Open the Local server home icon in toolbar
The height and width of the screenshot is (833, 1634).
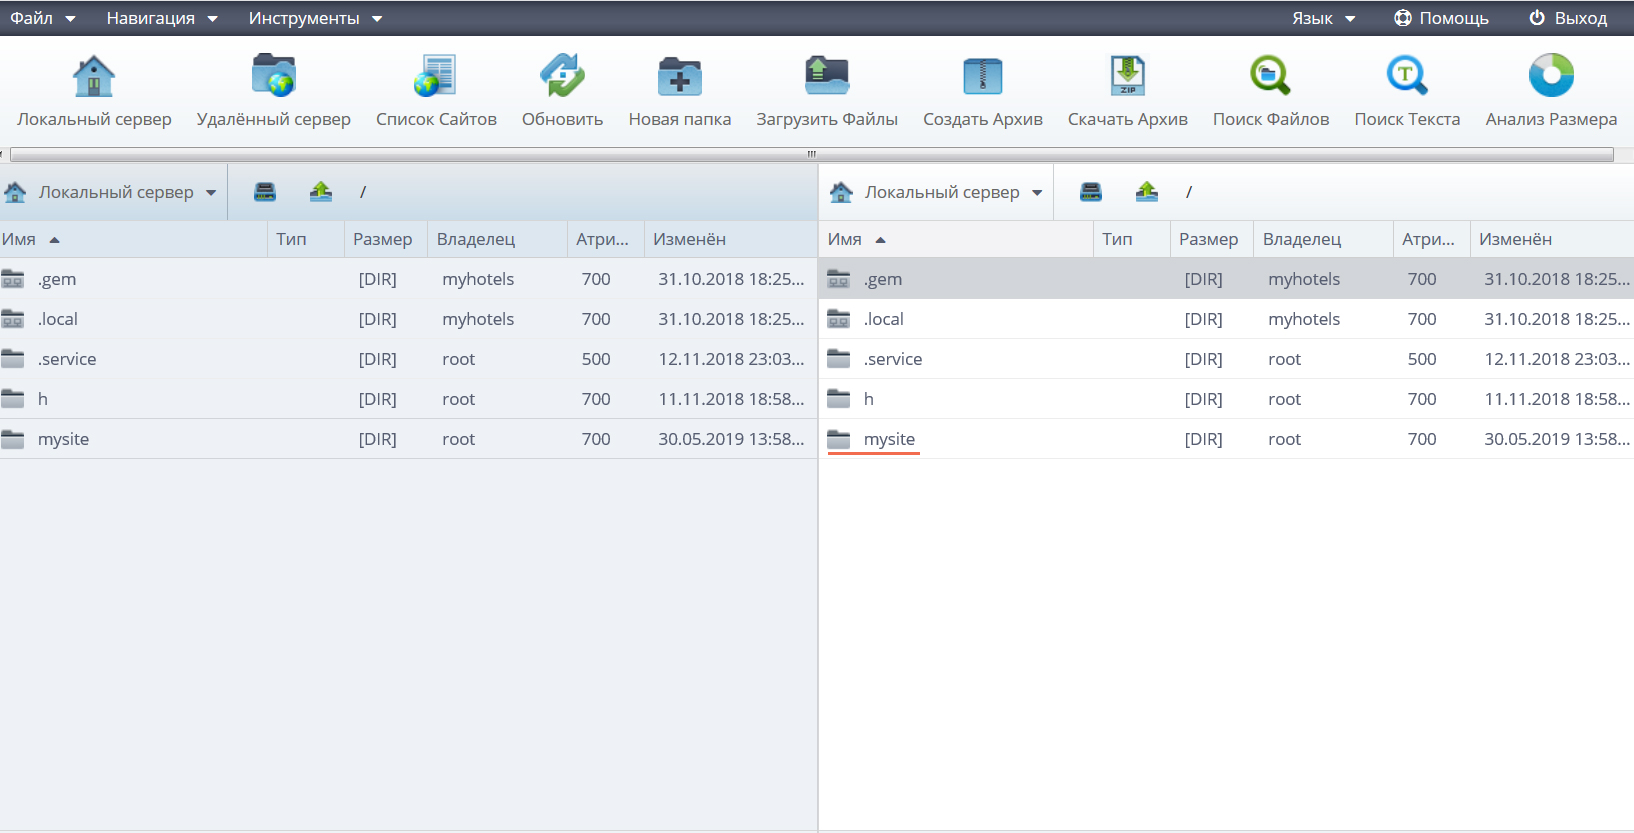click(94, 76)
